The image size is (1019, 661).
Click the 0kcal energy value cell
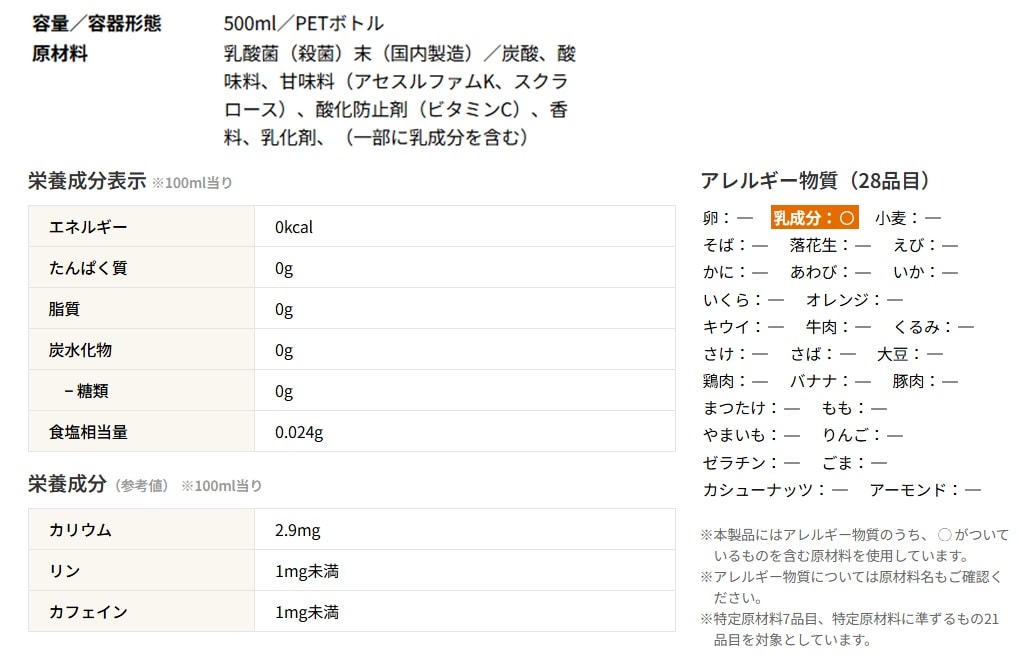click(x=294, y=227)
